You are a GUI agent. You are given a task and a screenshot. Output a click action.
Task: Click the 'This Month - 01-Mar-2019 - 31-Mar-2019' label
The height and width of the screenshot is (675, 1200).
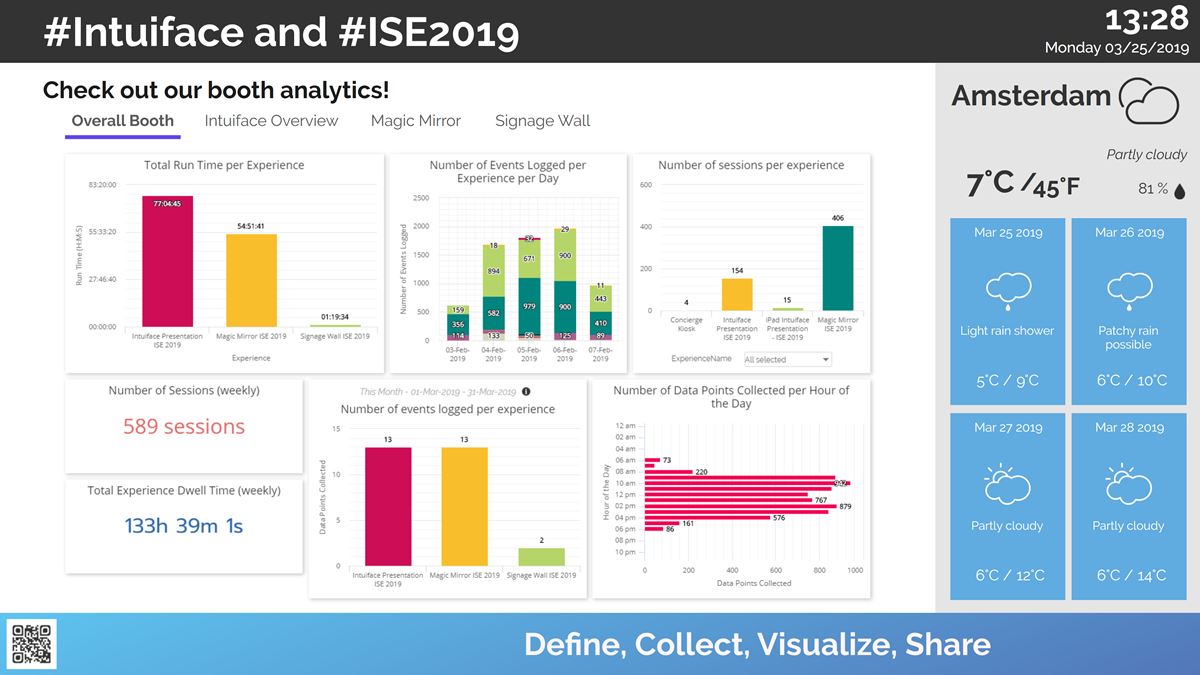437,392
